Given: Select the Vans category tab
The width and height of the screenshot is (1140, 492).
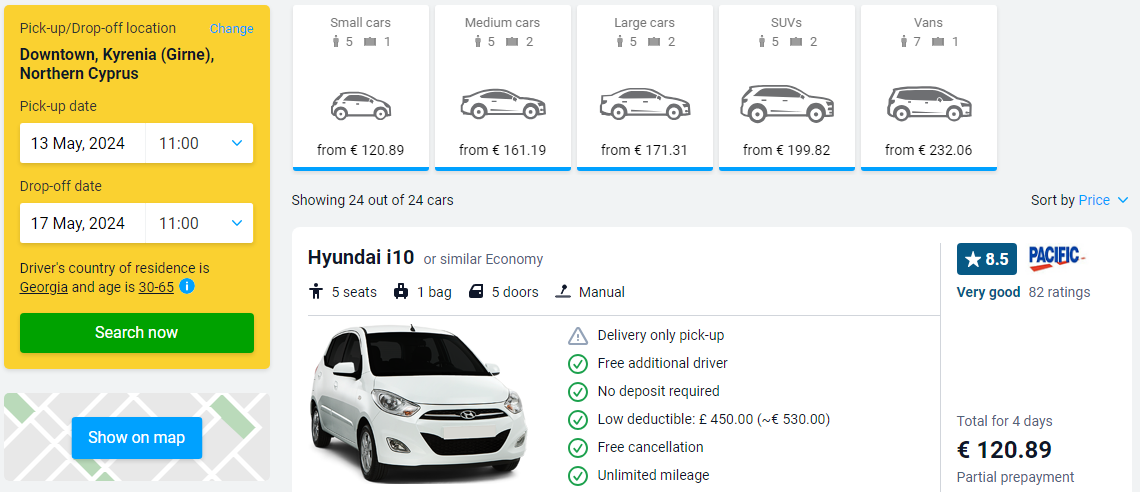Looking at the screenshot, I should [928, 87].
